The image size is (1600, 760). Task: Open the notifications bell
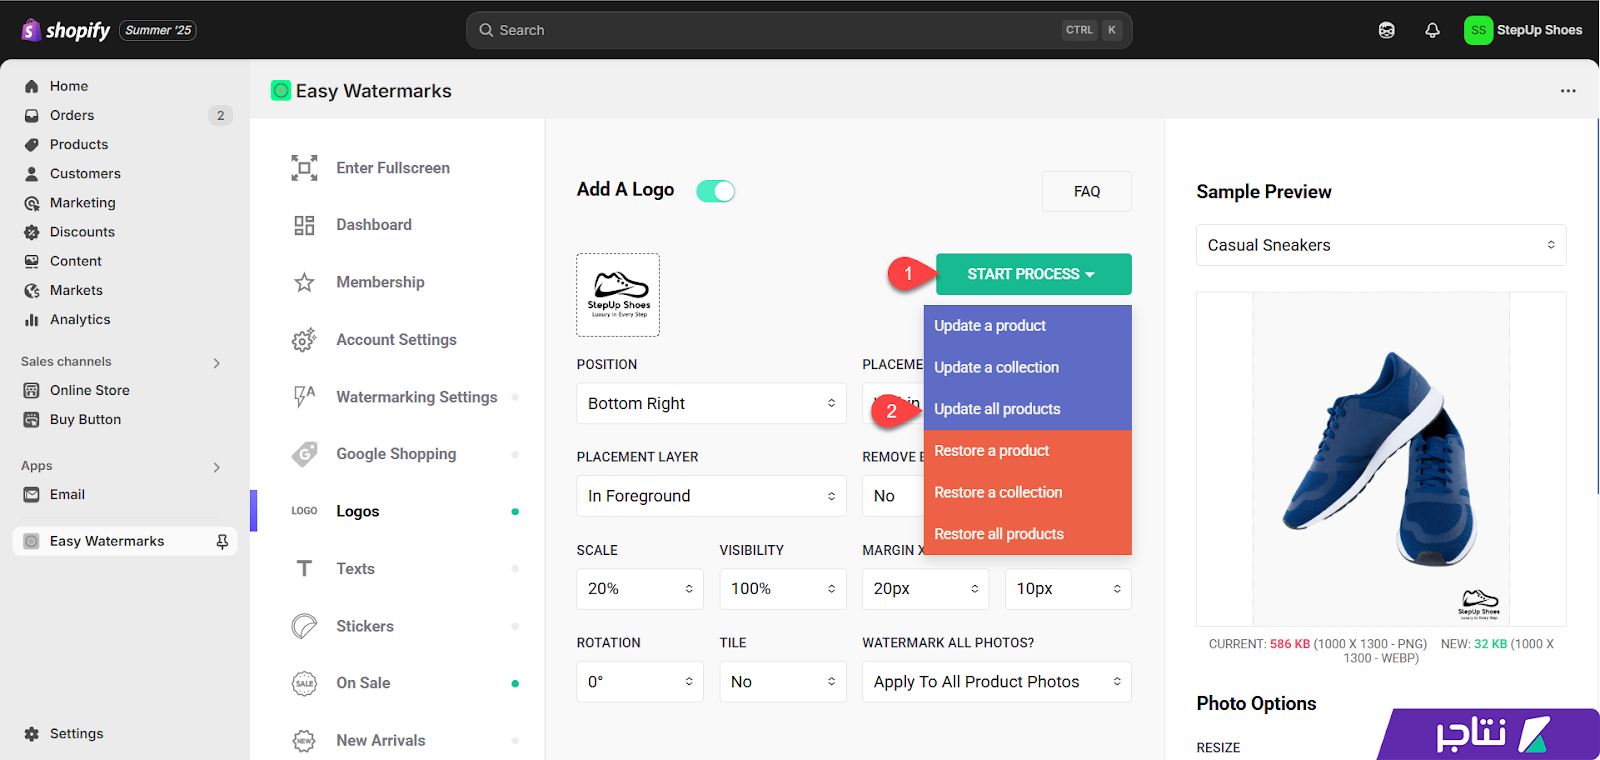pos(1432,30)
